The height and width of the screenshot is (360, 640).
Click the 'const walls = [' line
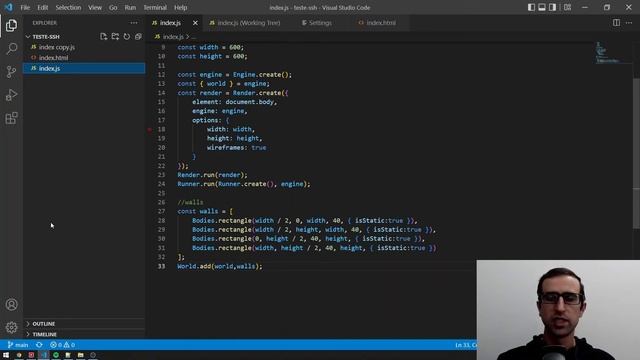205,211
